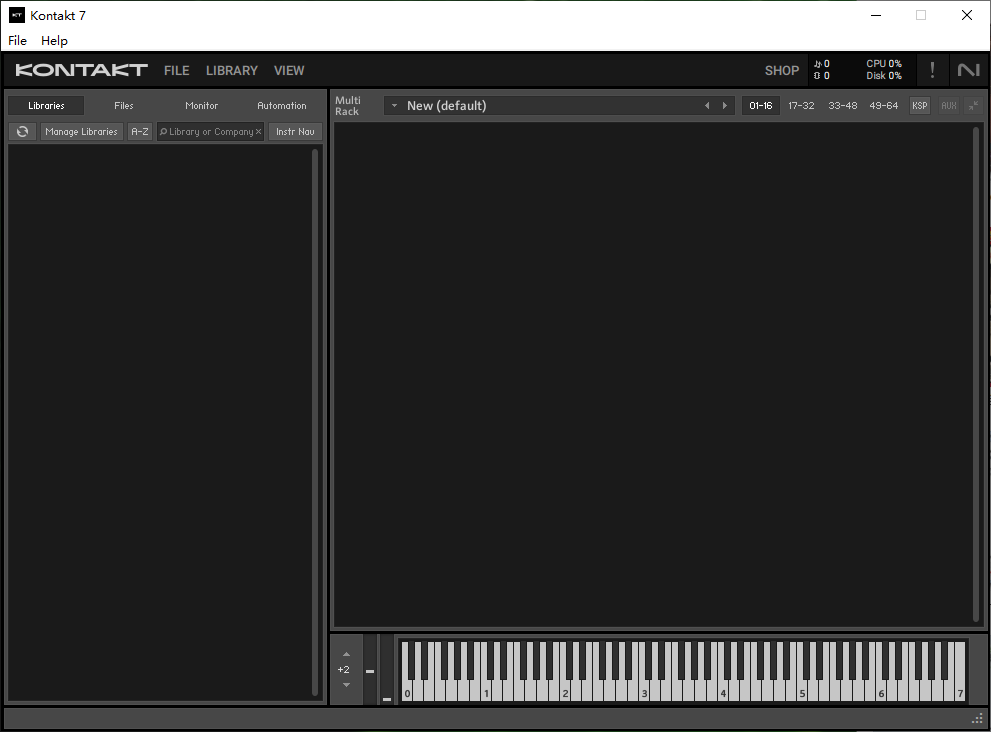This screenshot has width=991, height=732.
Task: Click the Kontakt logo in header
Action: click(82, 70)
